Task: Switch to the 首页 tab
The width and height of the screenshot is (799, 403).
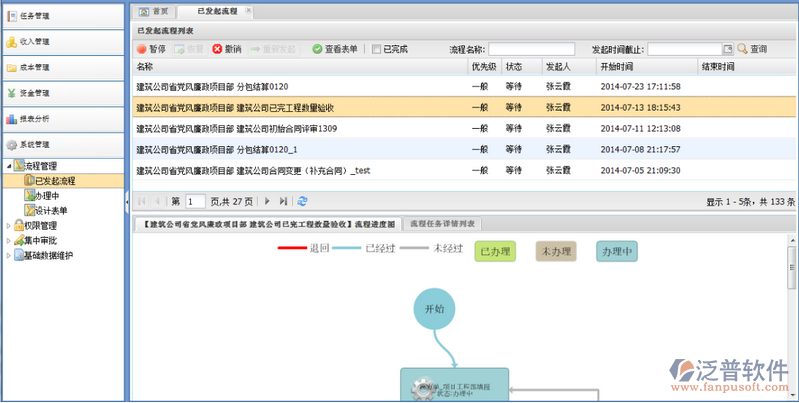Action: pyautogui.click(x=154, y=11)
